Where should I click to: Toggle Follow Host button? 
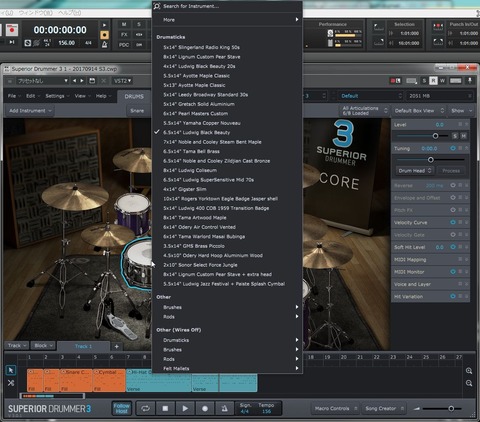coord(121,408)
